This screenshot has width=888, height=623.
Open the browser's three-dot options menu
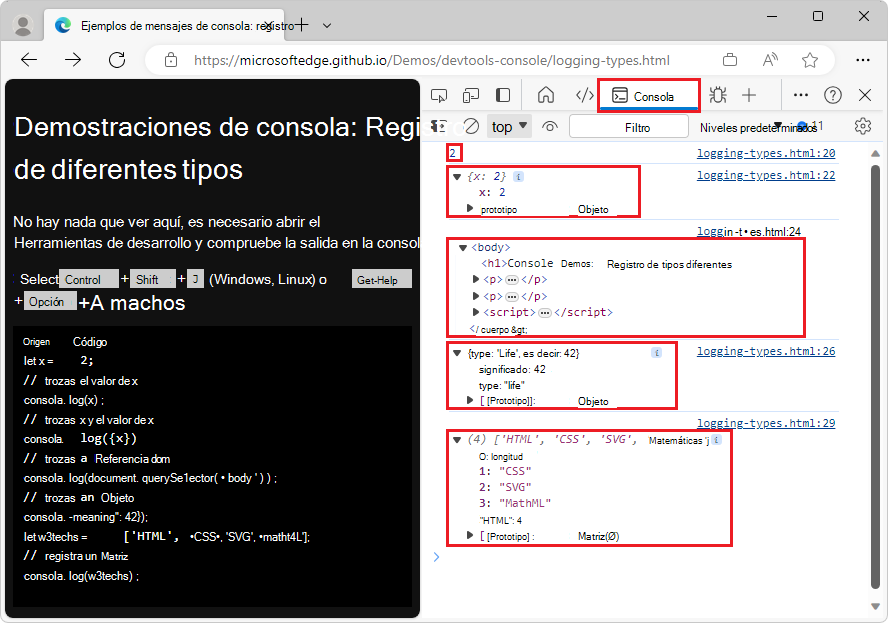pyautogui.click(x=862, y=60)
